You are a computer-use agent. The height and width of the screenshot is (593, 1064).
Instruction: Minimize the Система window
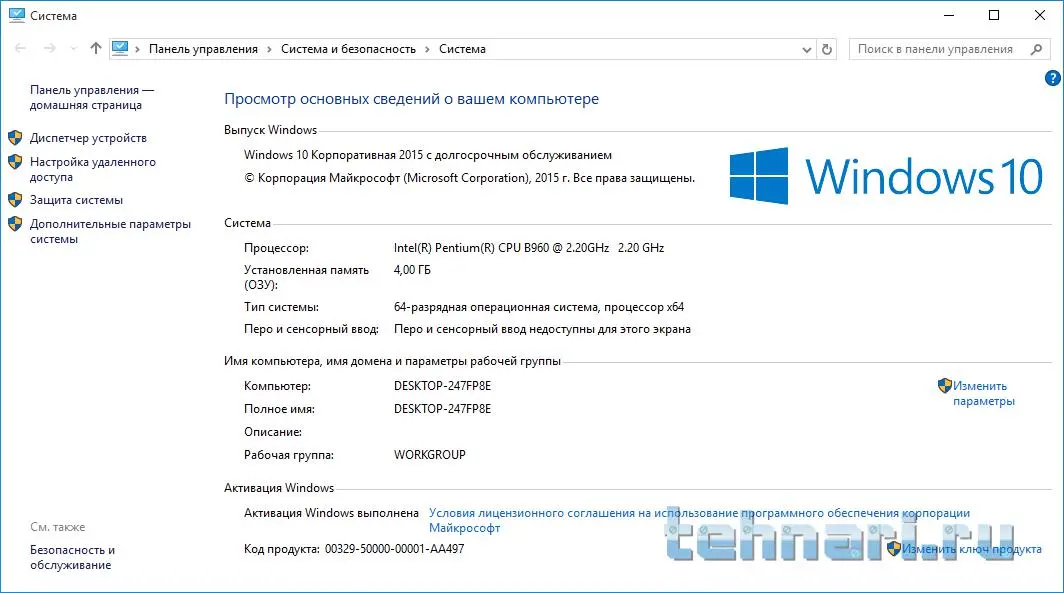tap(949, 15)
